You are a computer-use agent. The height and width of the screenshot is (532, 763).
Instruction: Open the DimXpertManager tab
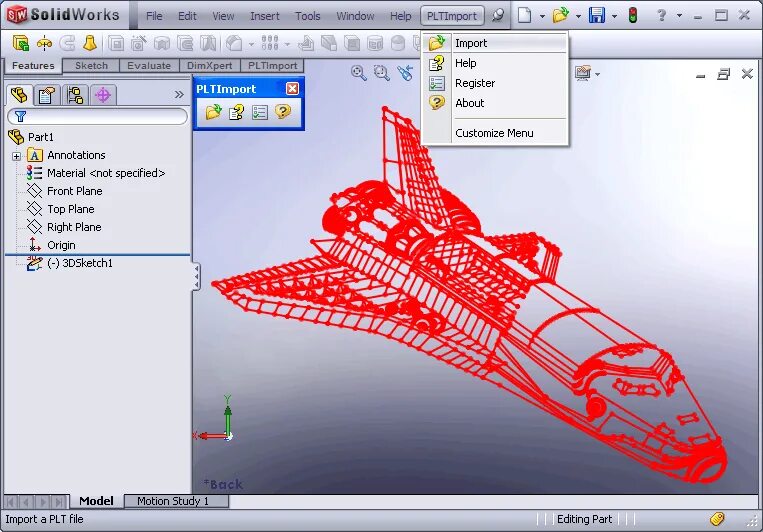pyautogui.click(x=103, y=95)
